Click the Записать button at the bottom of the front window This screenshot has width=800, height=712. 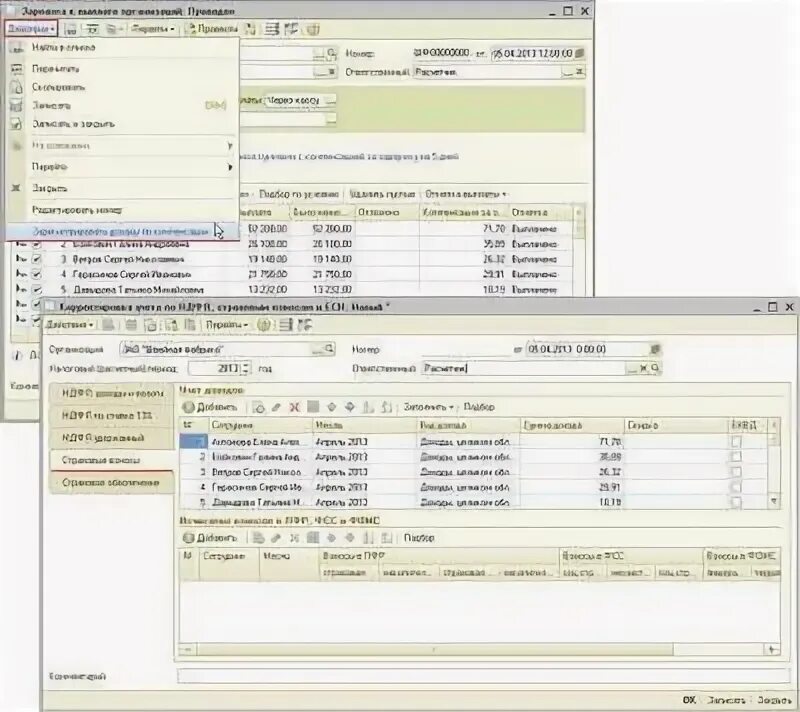click(x=726, y=700)
